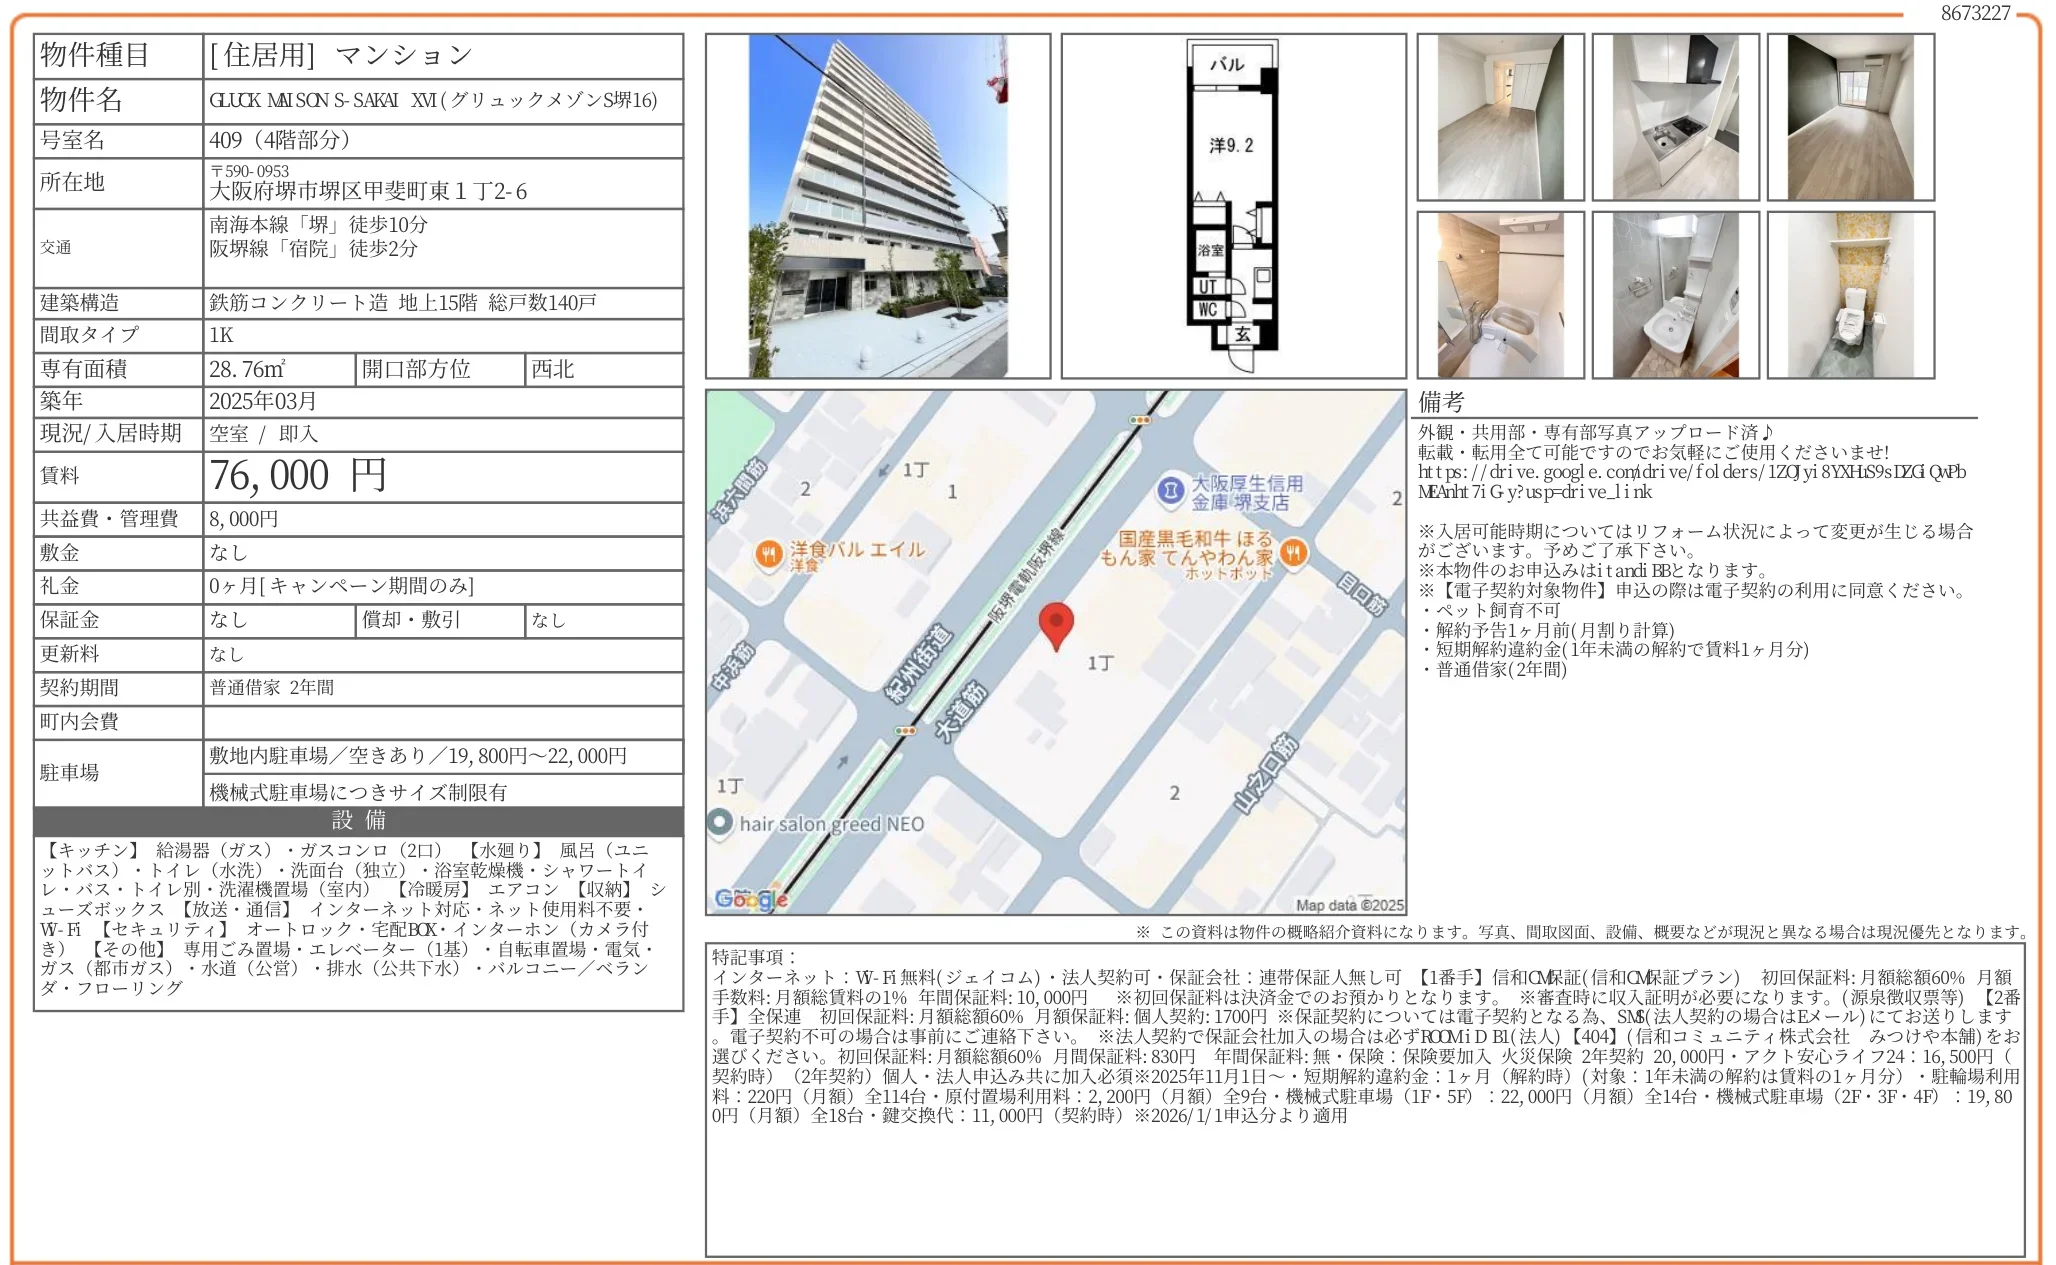The image size is (2056, 1265).
Task: Open the floor plan image
Action: pyautogui.click(x=1232, y=206)
